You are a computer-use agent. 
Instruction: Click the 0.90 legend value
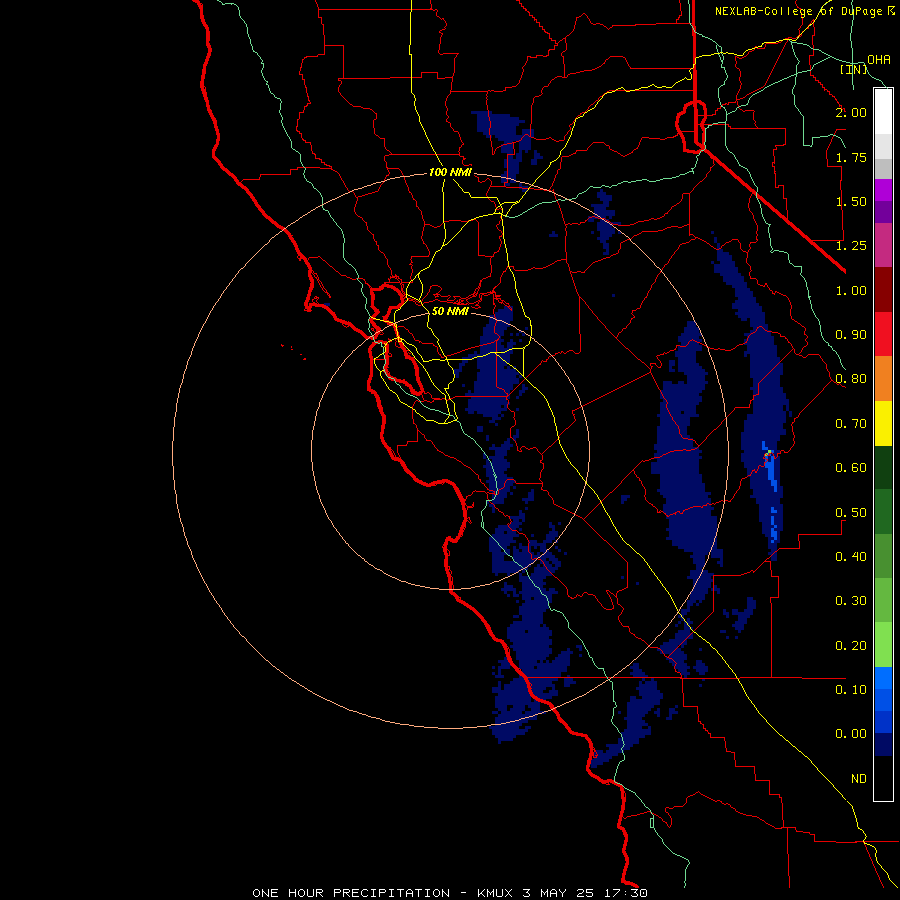pyautogui.click(x=851, y=335)
